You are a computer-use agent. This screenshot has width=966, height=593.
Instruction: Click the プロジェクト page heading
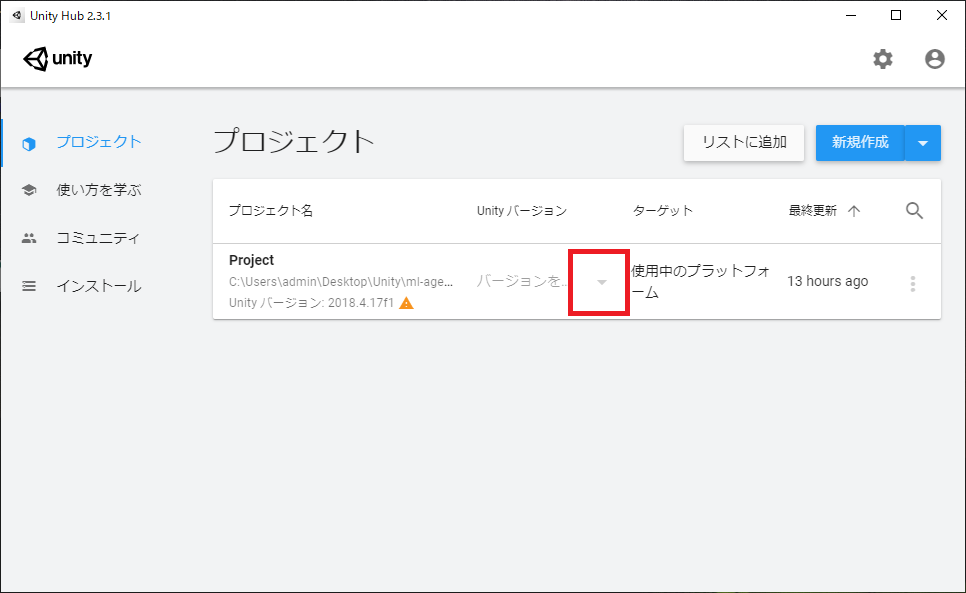294,142
